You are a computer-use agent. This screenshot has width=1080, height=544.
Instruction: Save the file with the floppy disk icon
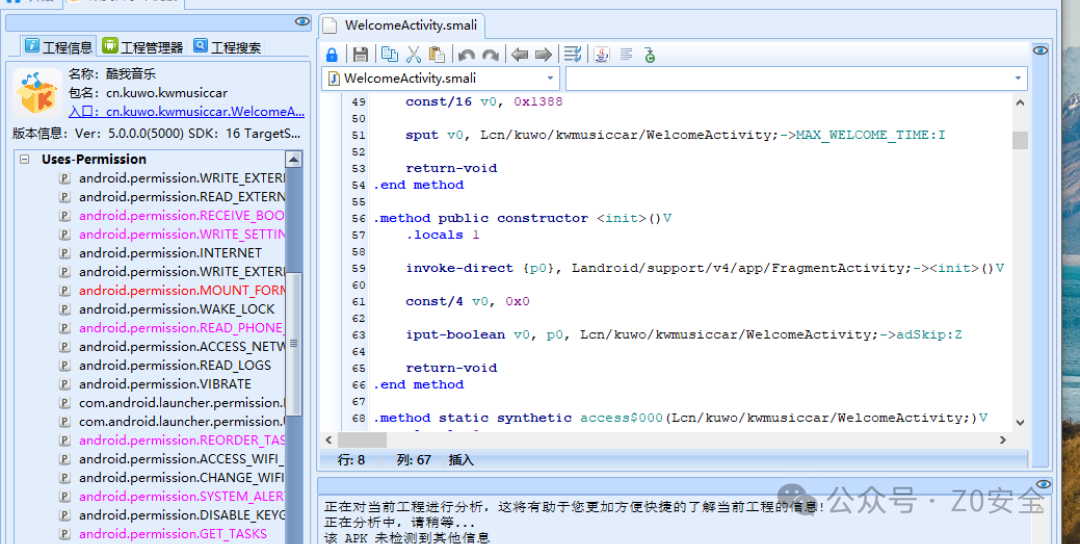click(360, 54)
